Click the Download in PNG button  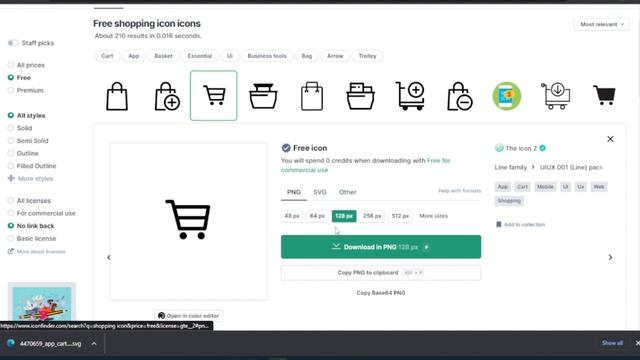click(x=381, y=247)
